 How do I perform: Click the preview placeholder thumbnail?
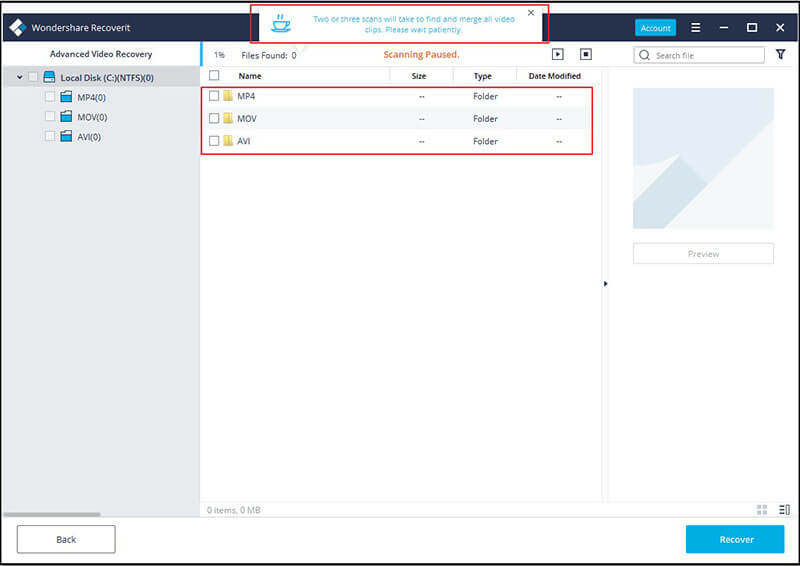point(703,158)
